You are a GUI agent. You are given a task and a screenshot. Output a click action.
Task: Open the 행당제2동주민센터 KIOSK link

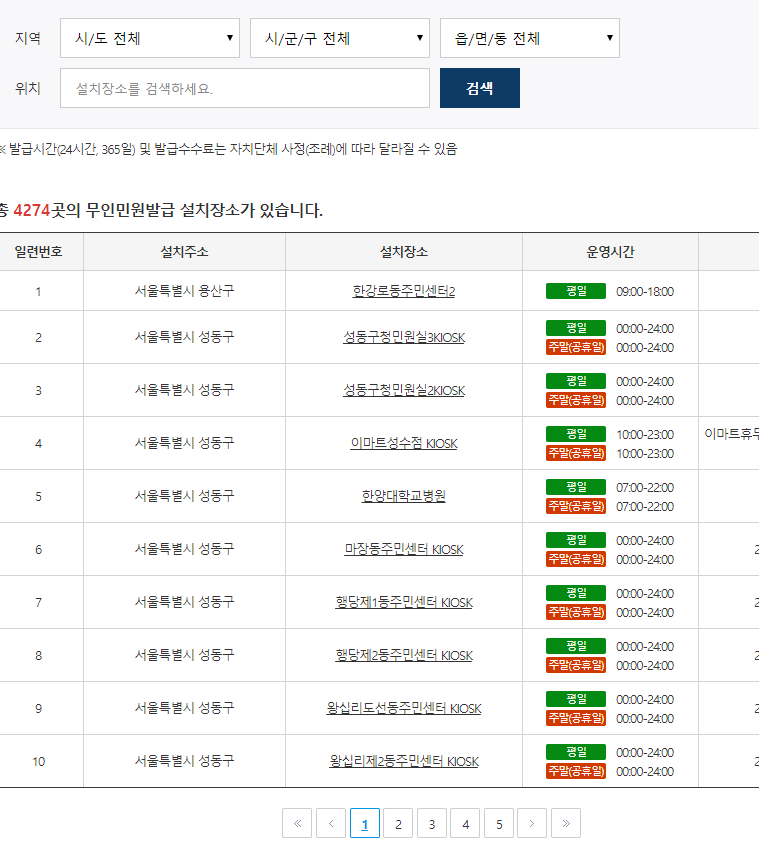[x=404, y=656]
